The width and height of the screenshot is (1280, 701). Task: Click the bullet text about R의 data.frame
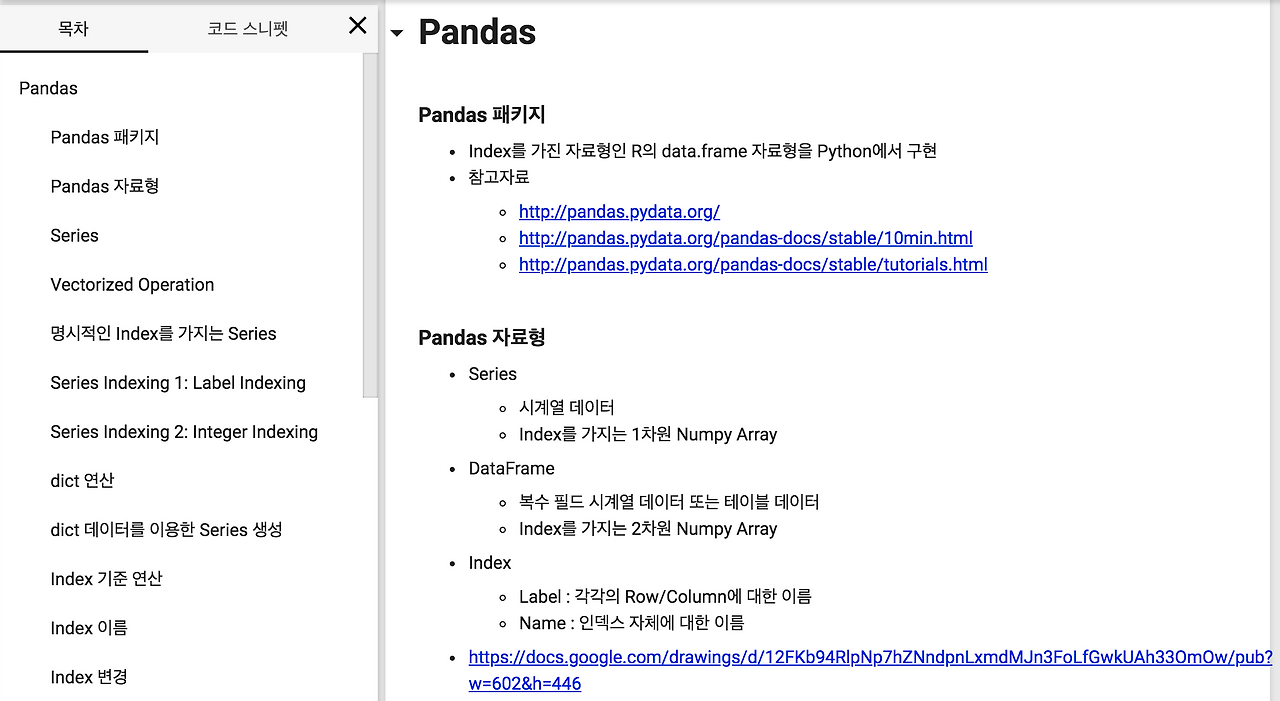click(702, 151)
